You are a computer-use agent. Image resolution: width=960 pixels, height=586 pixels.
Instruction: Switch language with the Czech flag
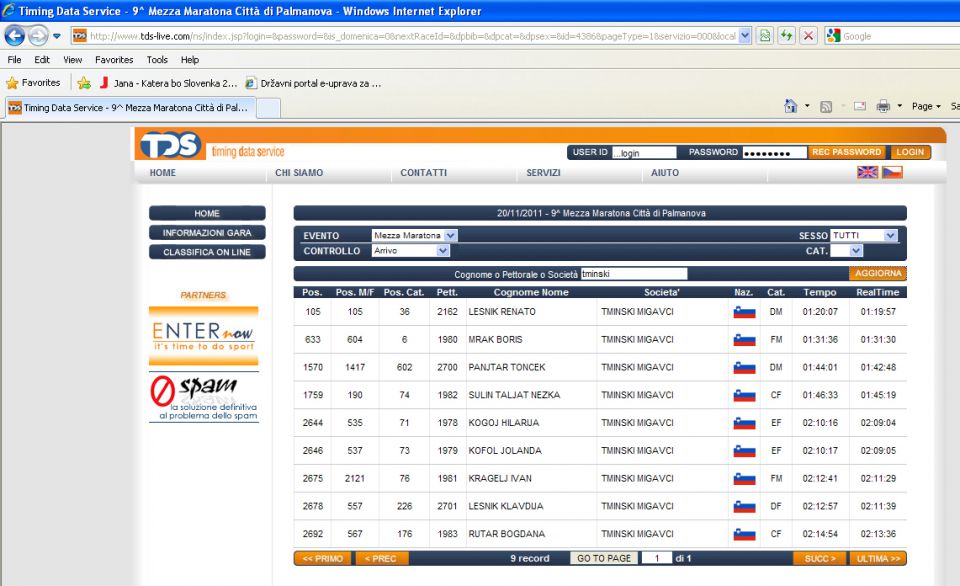(x=892, y=172)
